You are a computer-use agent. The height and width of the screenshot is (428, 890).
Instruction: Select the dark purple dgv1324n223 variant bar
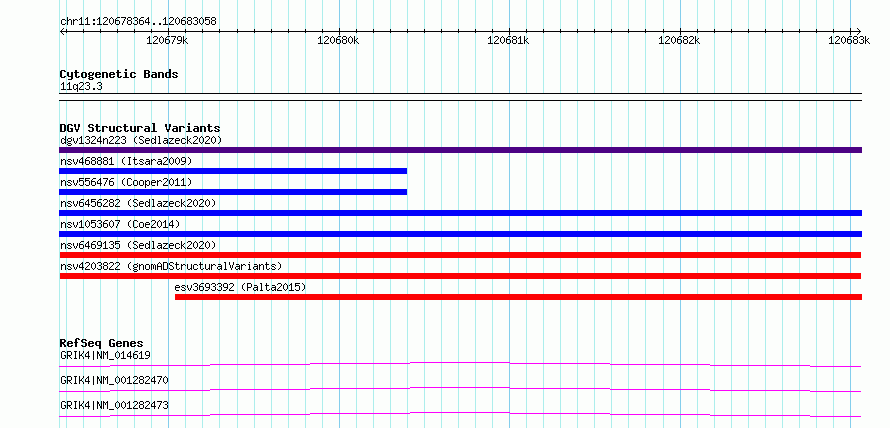click(x=460, y=150)
